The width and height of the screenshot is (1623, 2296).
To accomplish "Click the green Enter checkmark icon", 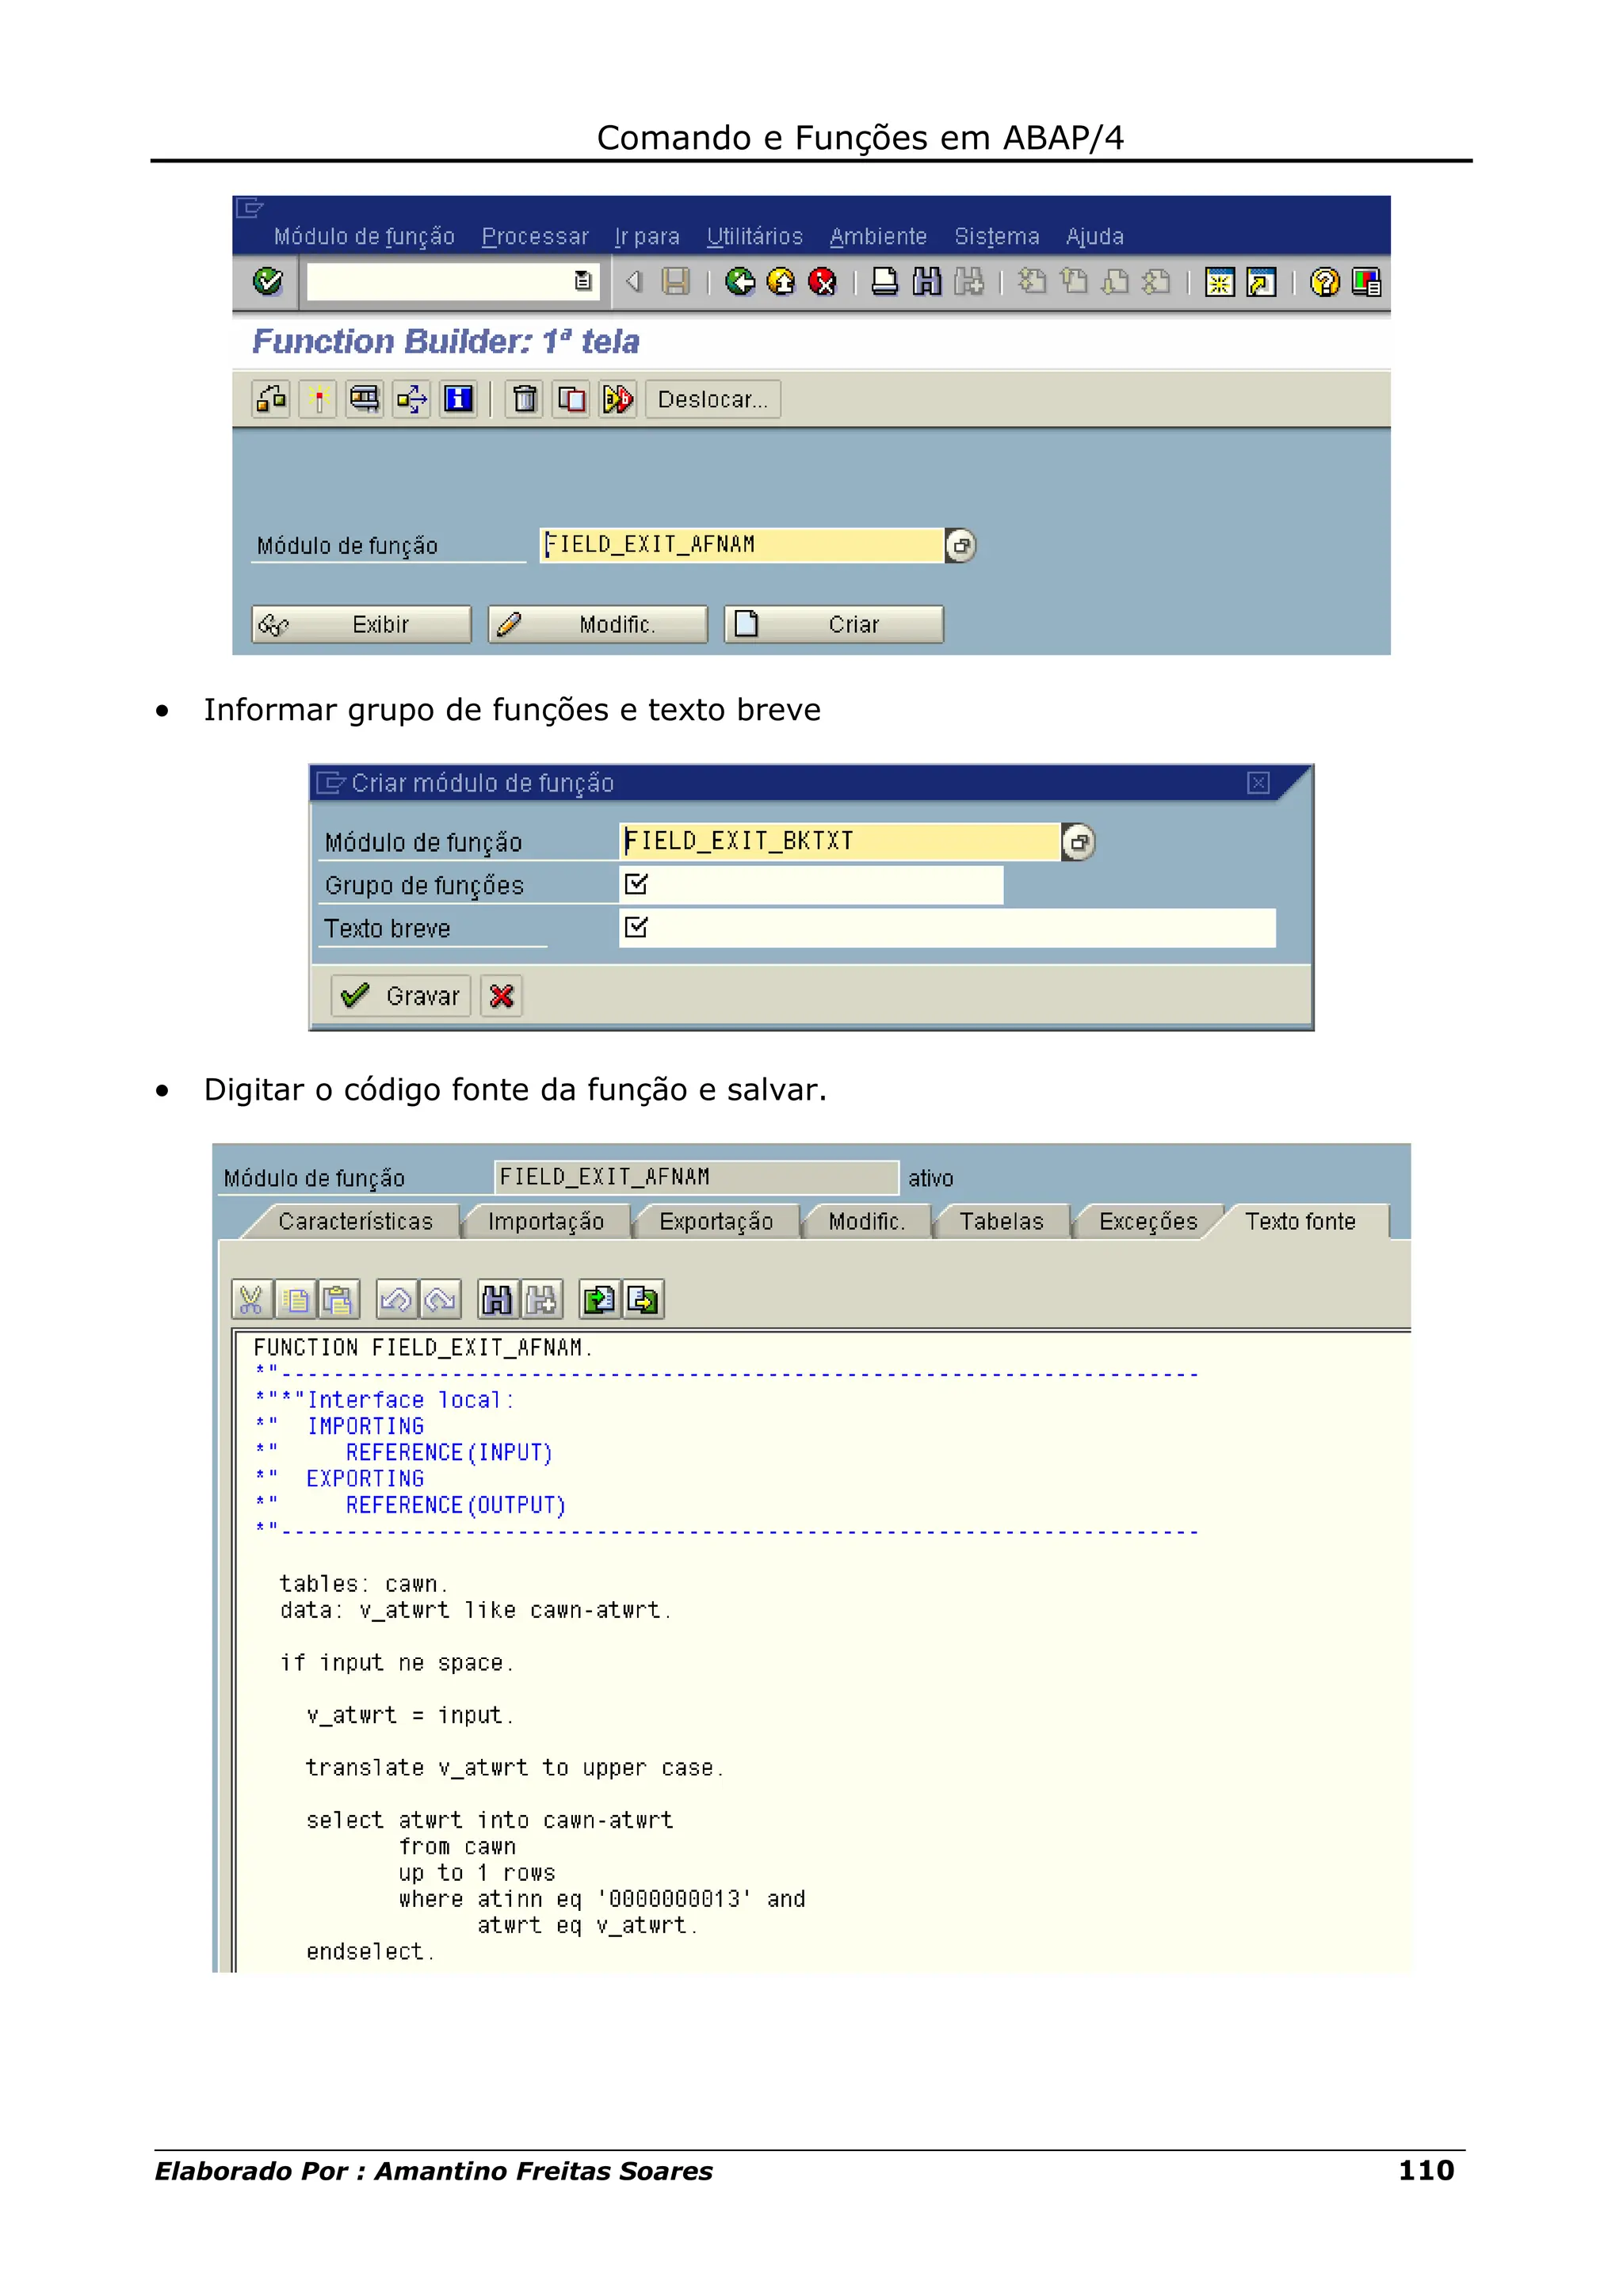I will click(x=268, y=283).
